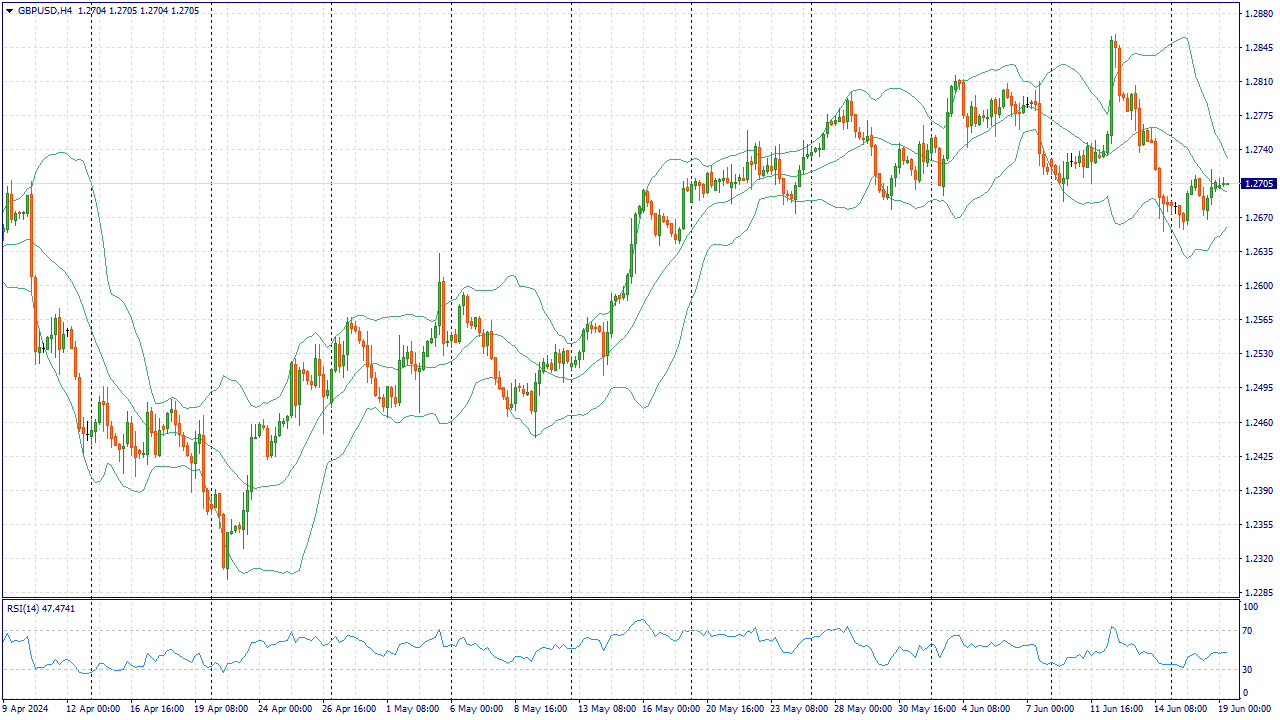Click the 1.2530 price axis value
The image size is (1280, 720).
coord(1258,354)
